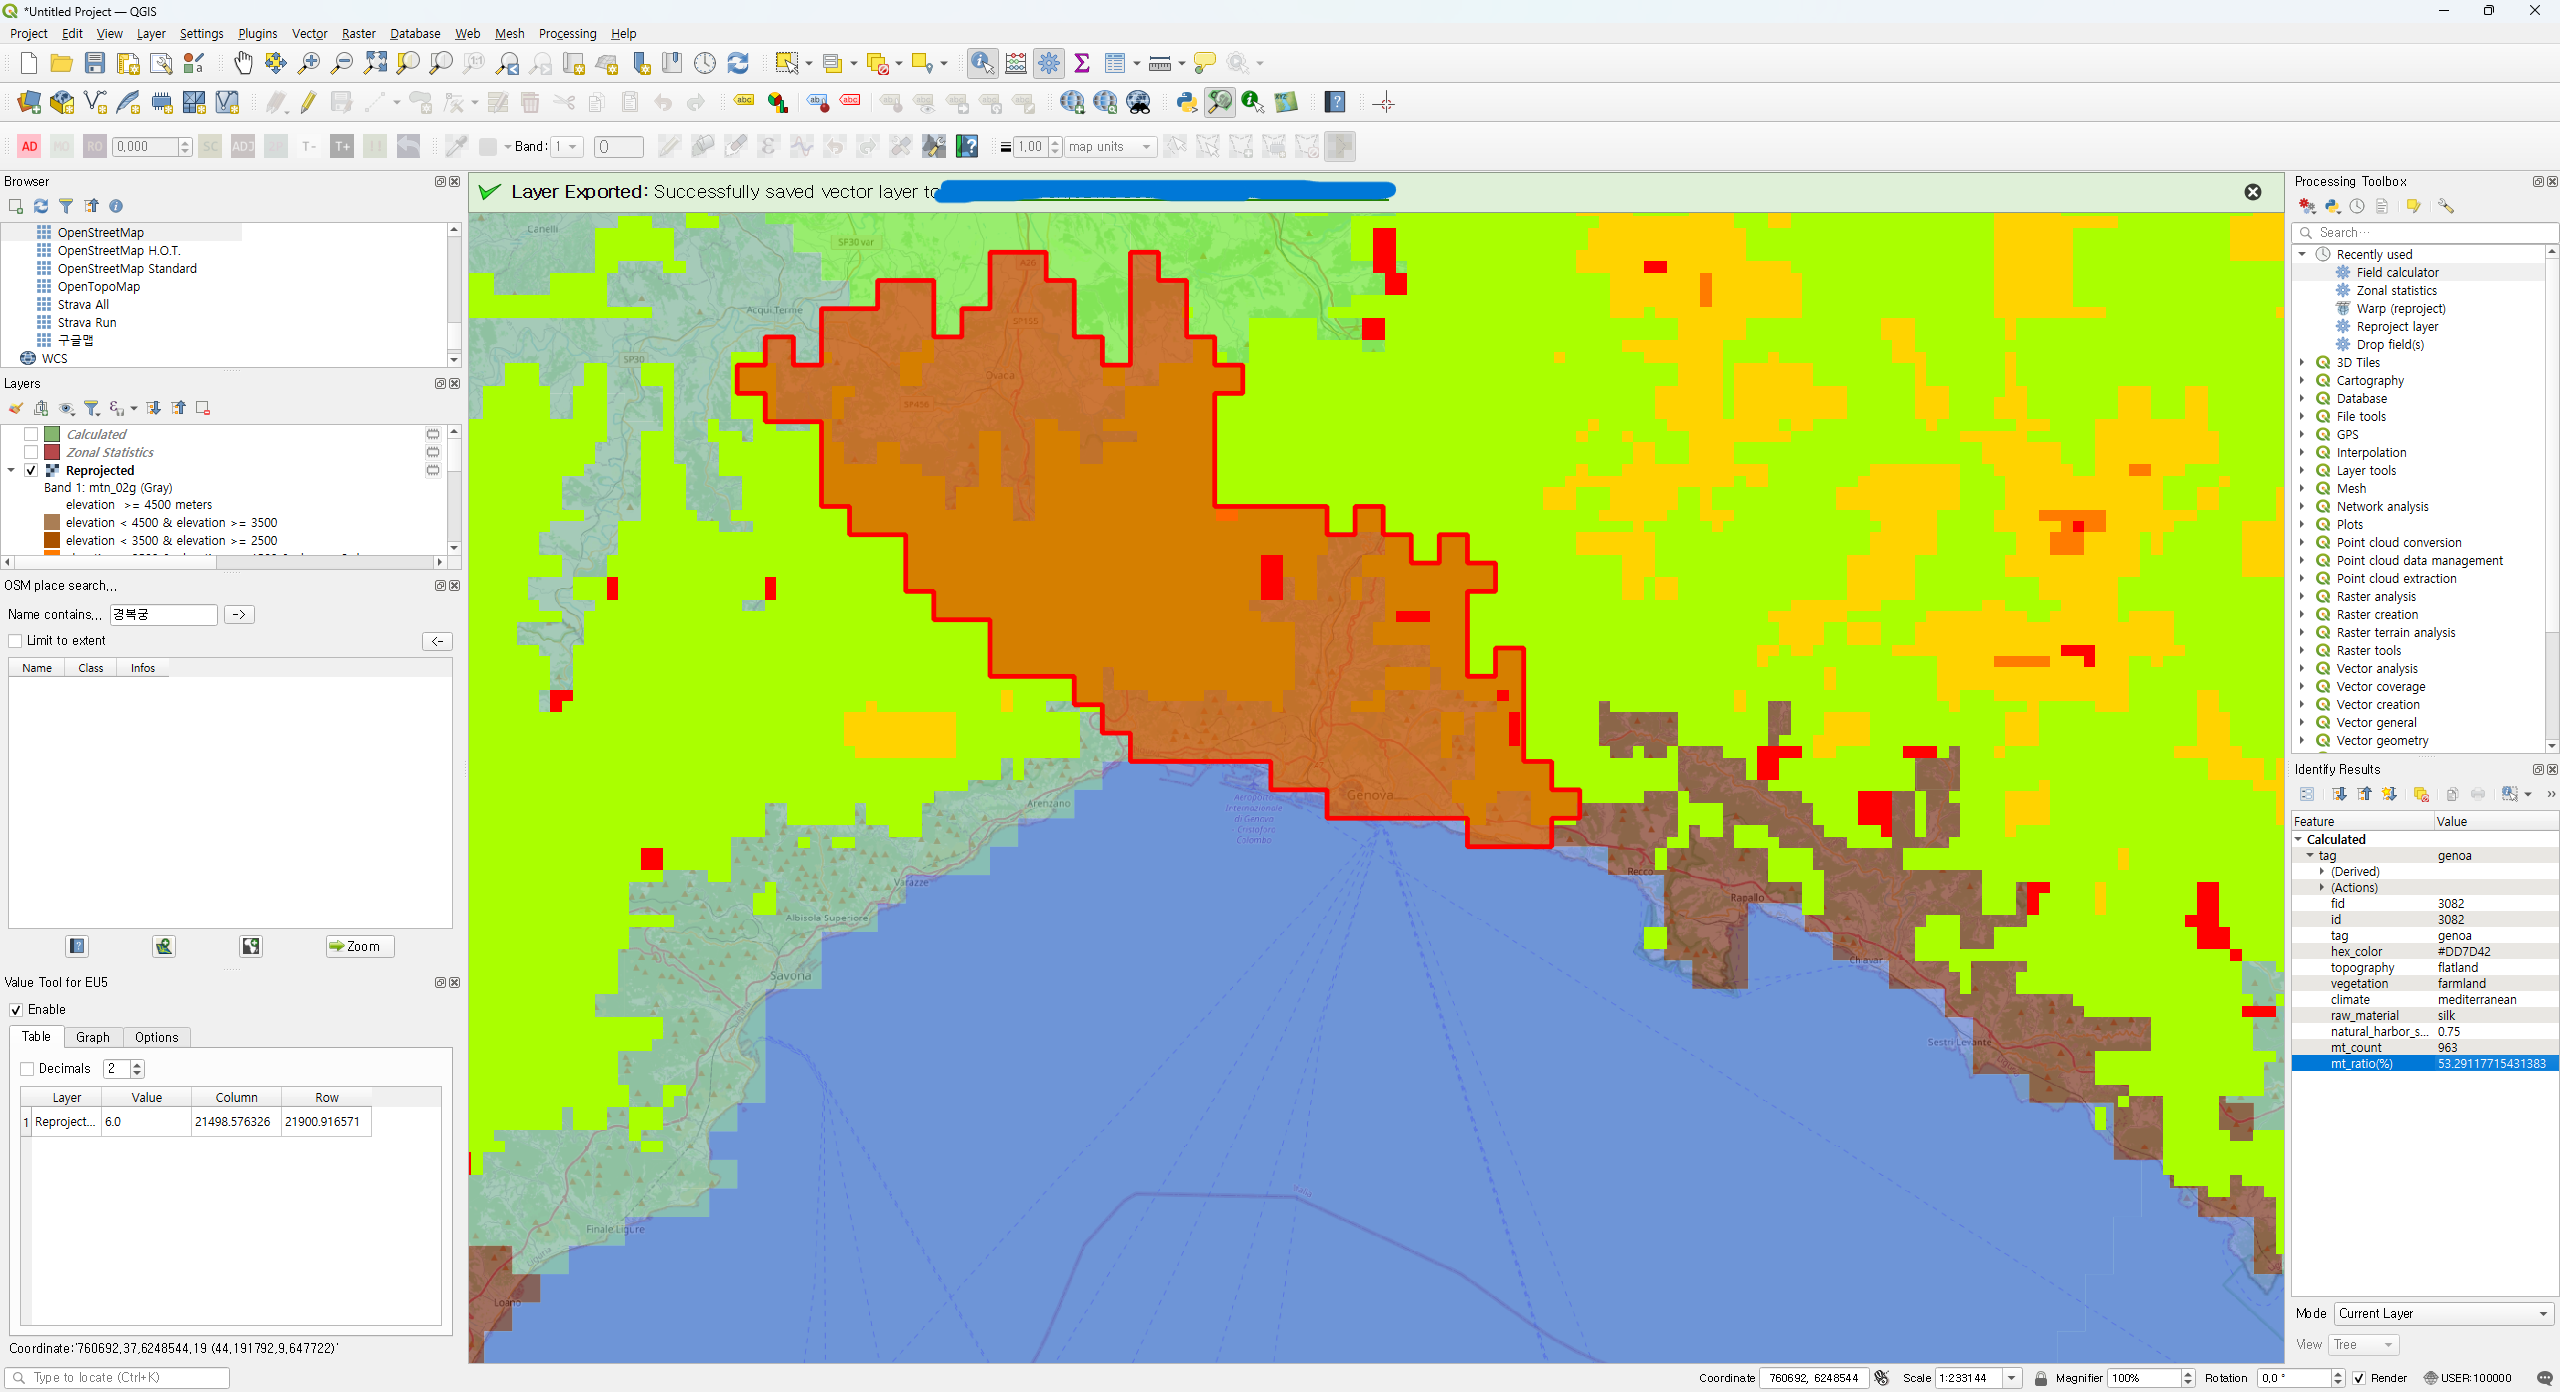Viewport: 2560px width, 1392px height.
Task: Enable Limit to extent checkbox
Action: click(15, 641)
